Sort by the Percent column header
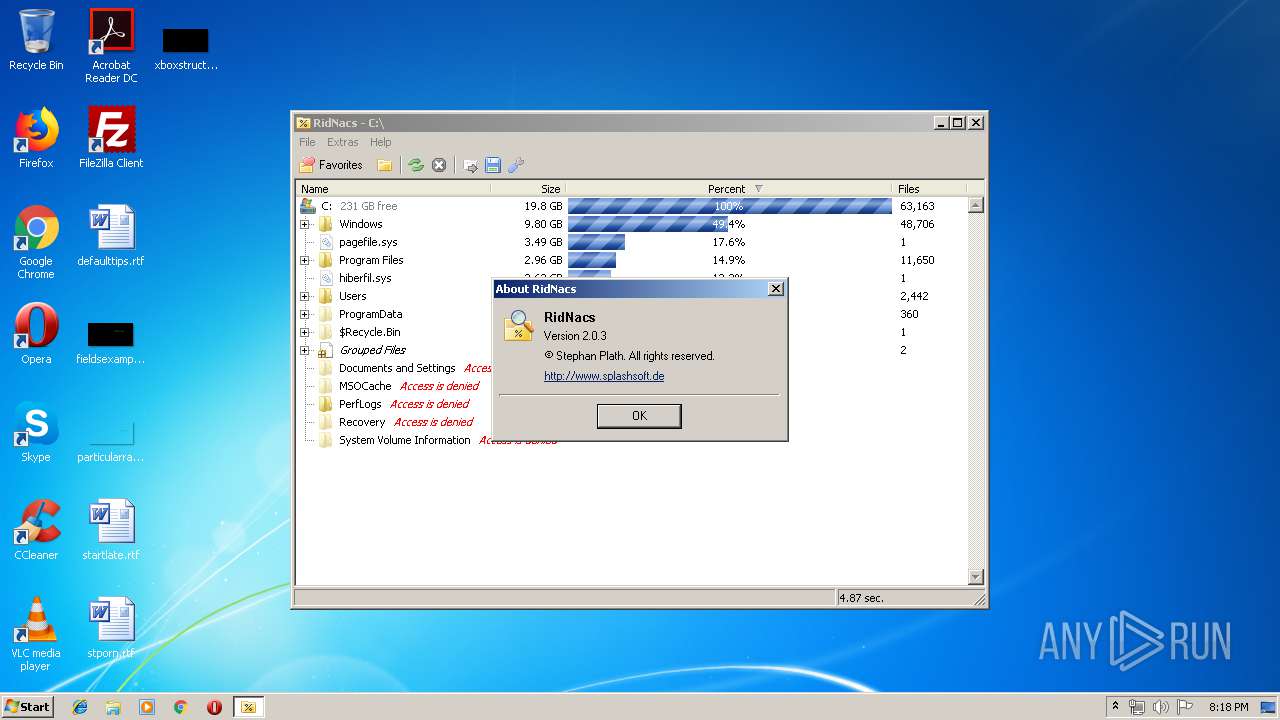The width and height of the screenshot is (1280, 720). click(x=728, y=188)
